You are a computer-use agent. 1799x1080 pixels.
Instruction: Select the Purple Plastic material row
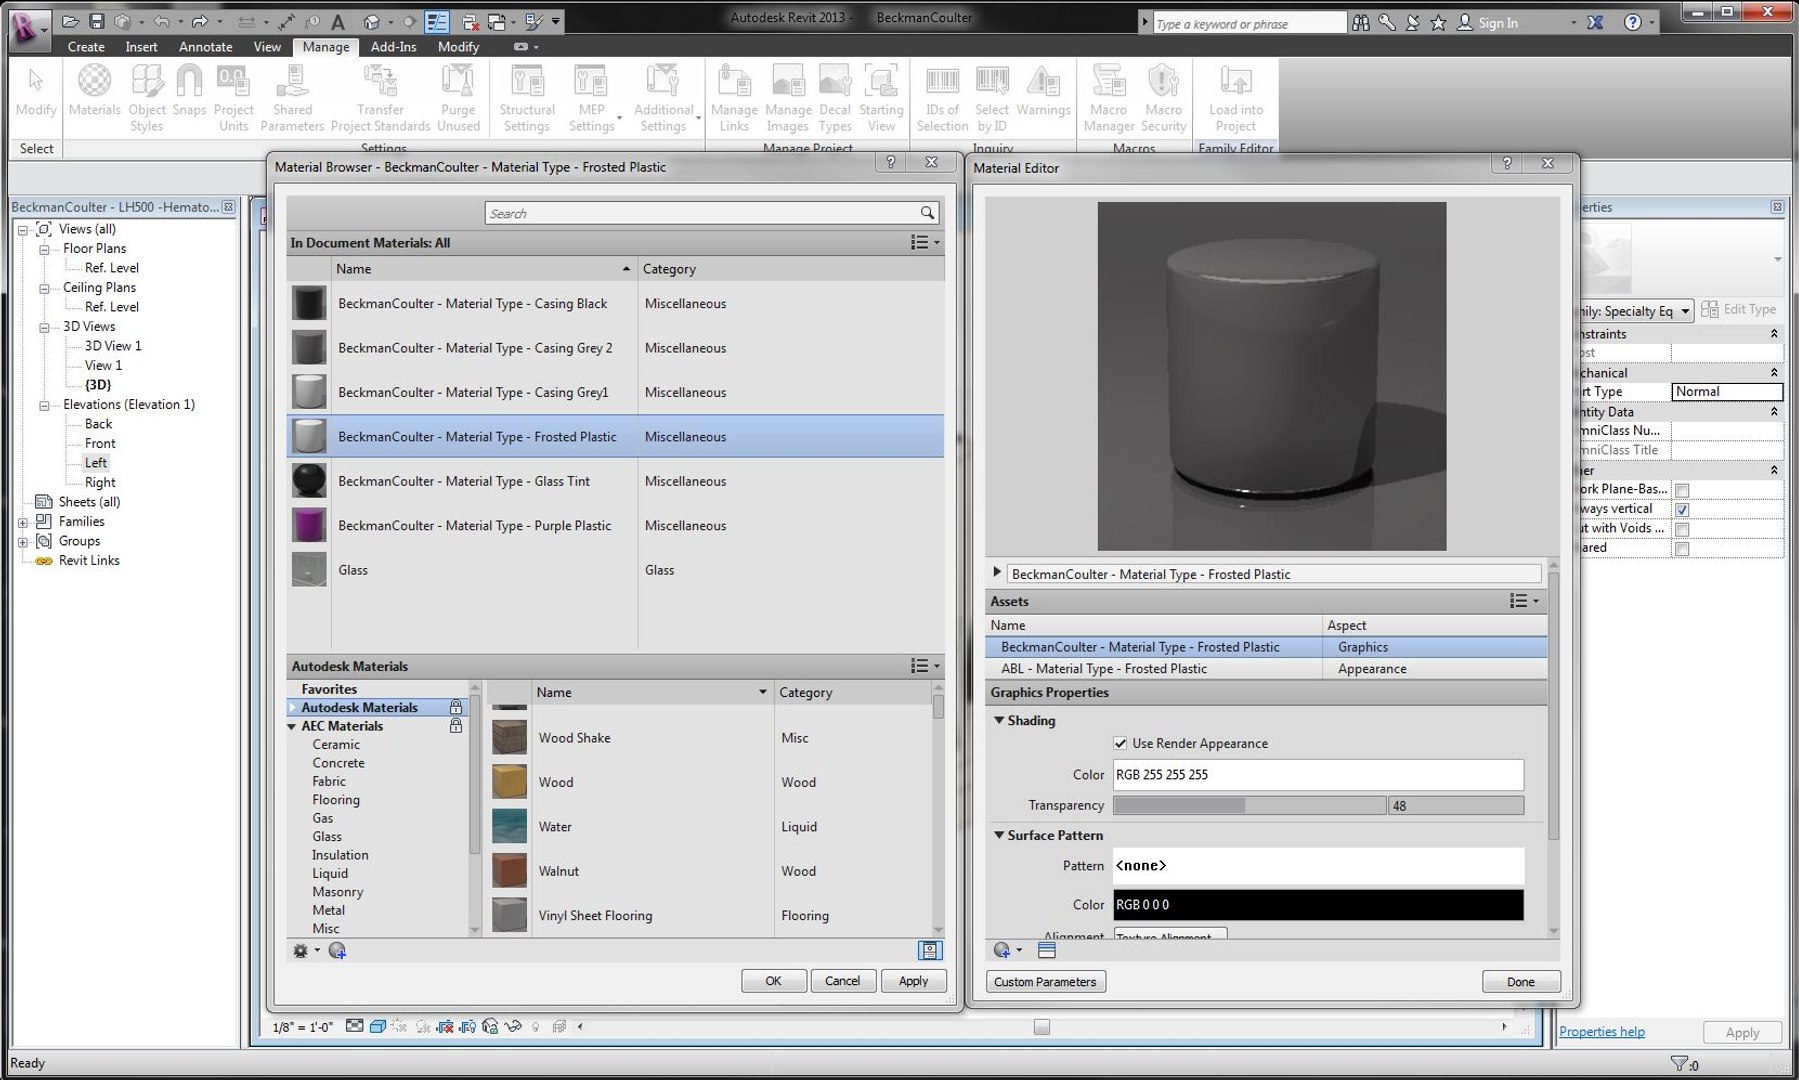point(615,526)
